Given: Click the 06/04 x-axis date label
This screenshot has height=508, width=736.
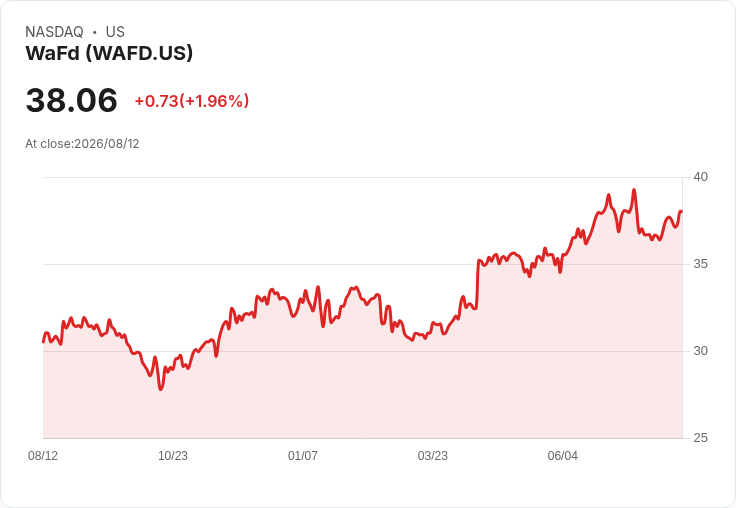Looking at the screenshot, I should tap(563, 455).
